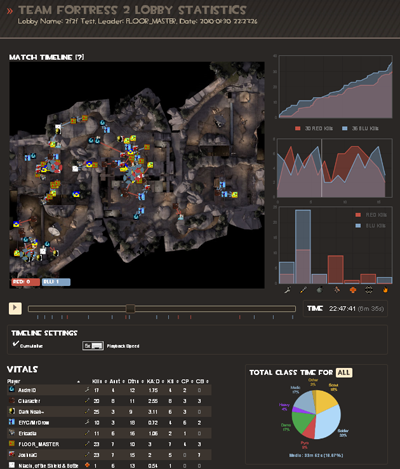
Task: Click the orange medic icon in last Vitals row
Action: (x=87, y=465)
